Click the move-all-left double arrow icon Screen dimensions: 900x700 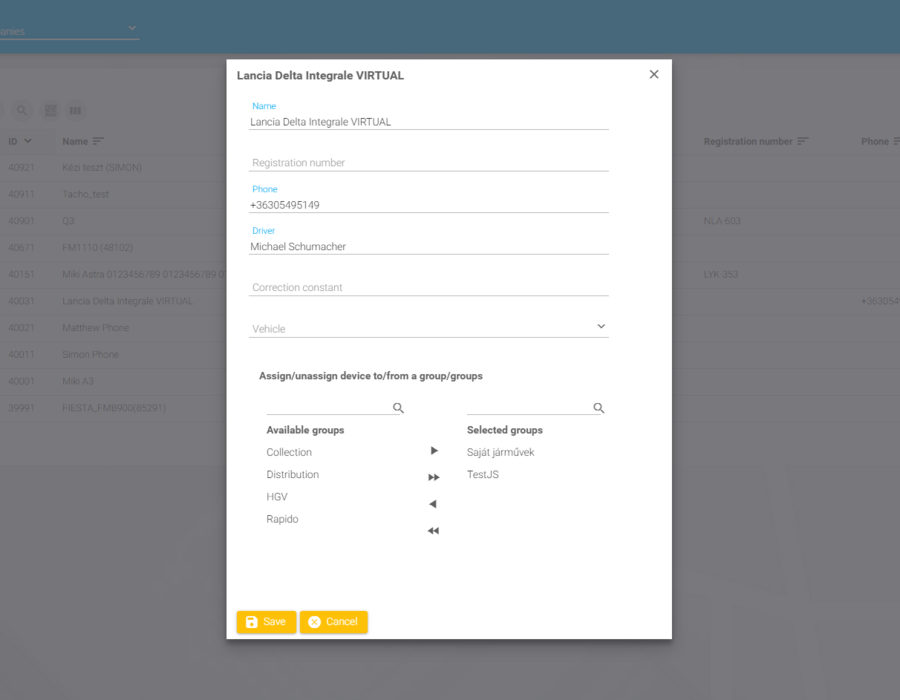[x=433, y=531]
